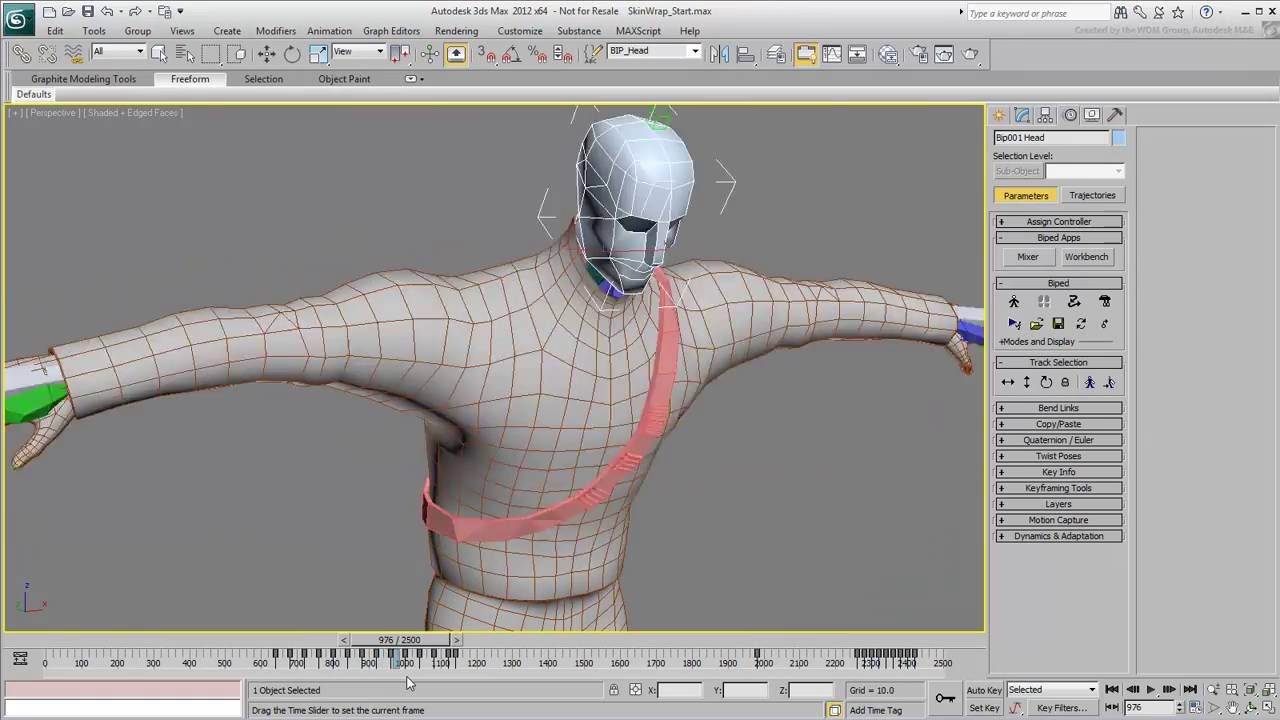Click the Save File disk icon in Biped

click(x=1058, y=324)
